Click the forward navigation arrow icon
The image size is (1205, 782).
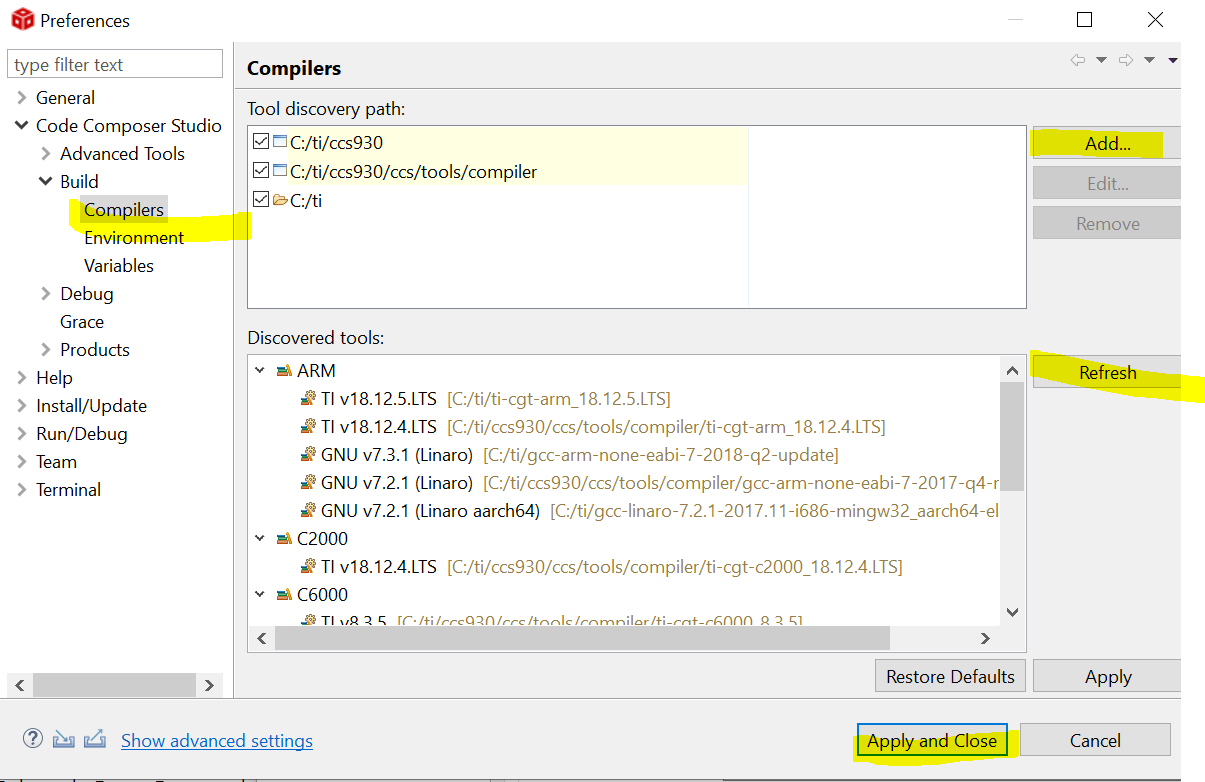click(x=1126, y=60)
